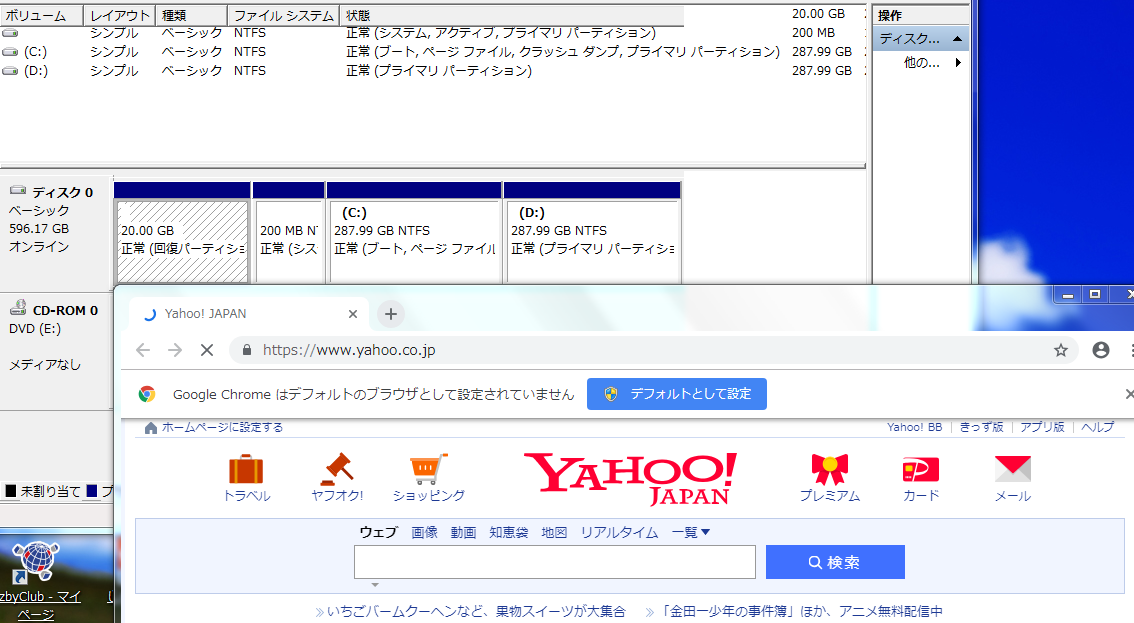Screen dimensions: 1134x623
Task: Click デフォルトとして設定 button
Action: click(677, 394)
